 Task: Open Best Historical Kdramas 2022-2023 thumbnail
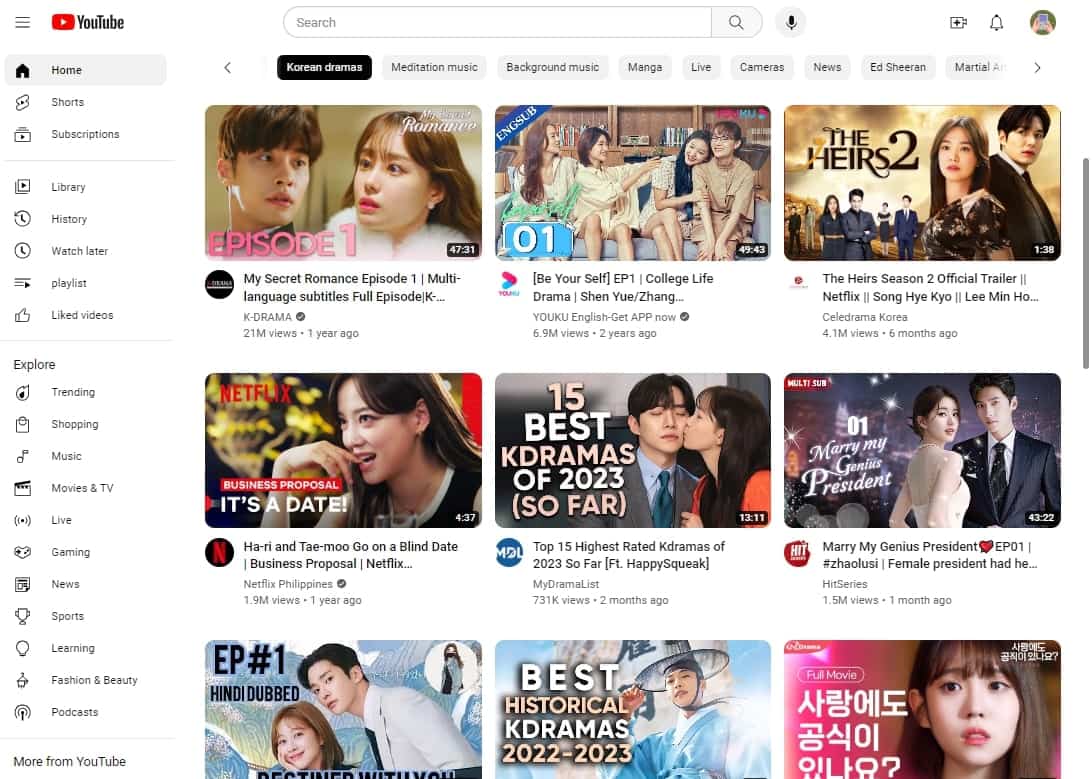pyautogui.click(x=633, y=709)
